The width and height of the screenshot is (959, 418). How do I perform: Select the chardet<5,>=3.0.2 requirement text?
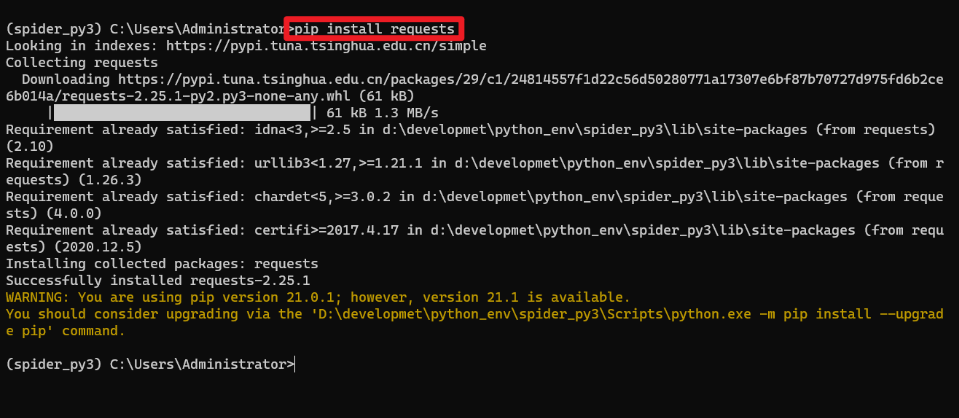point(326,196)
